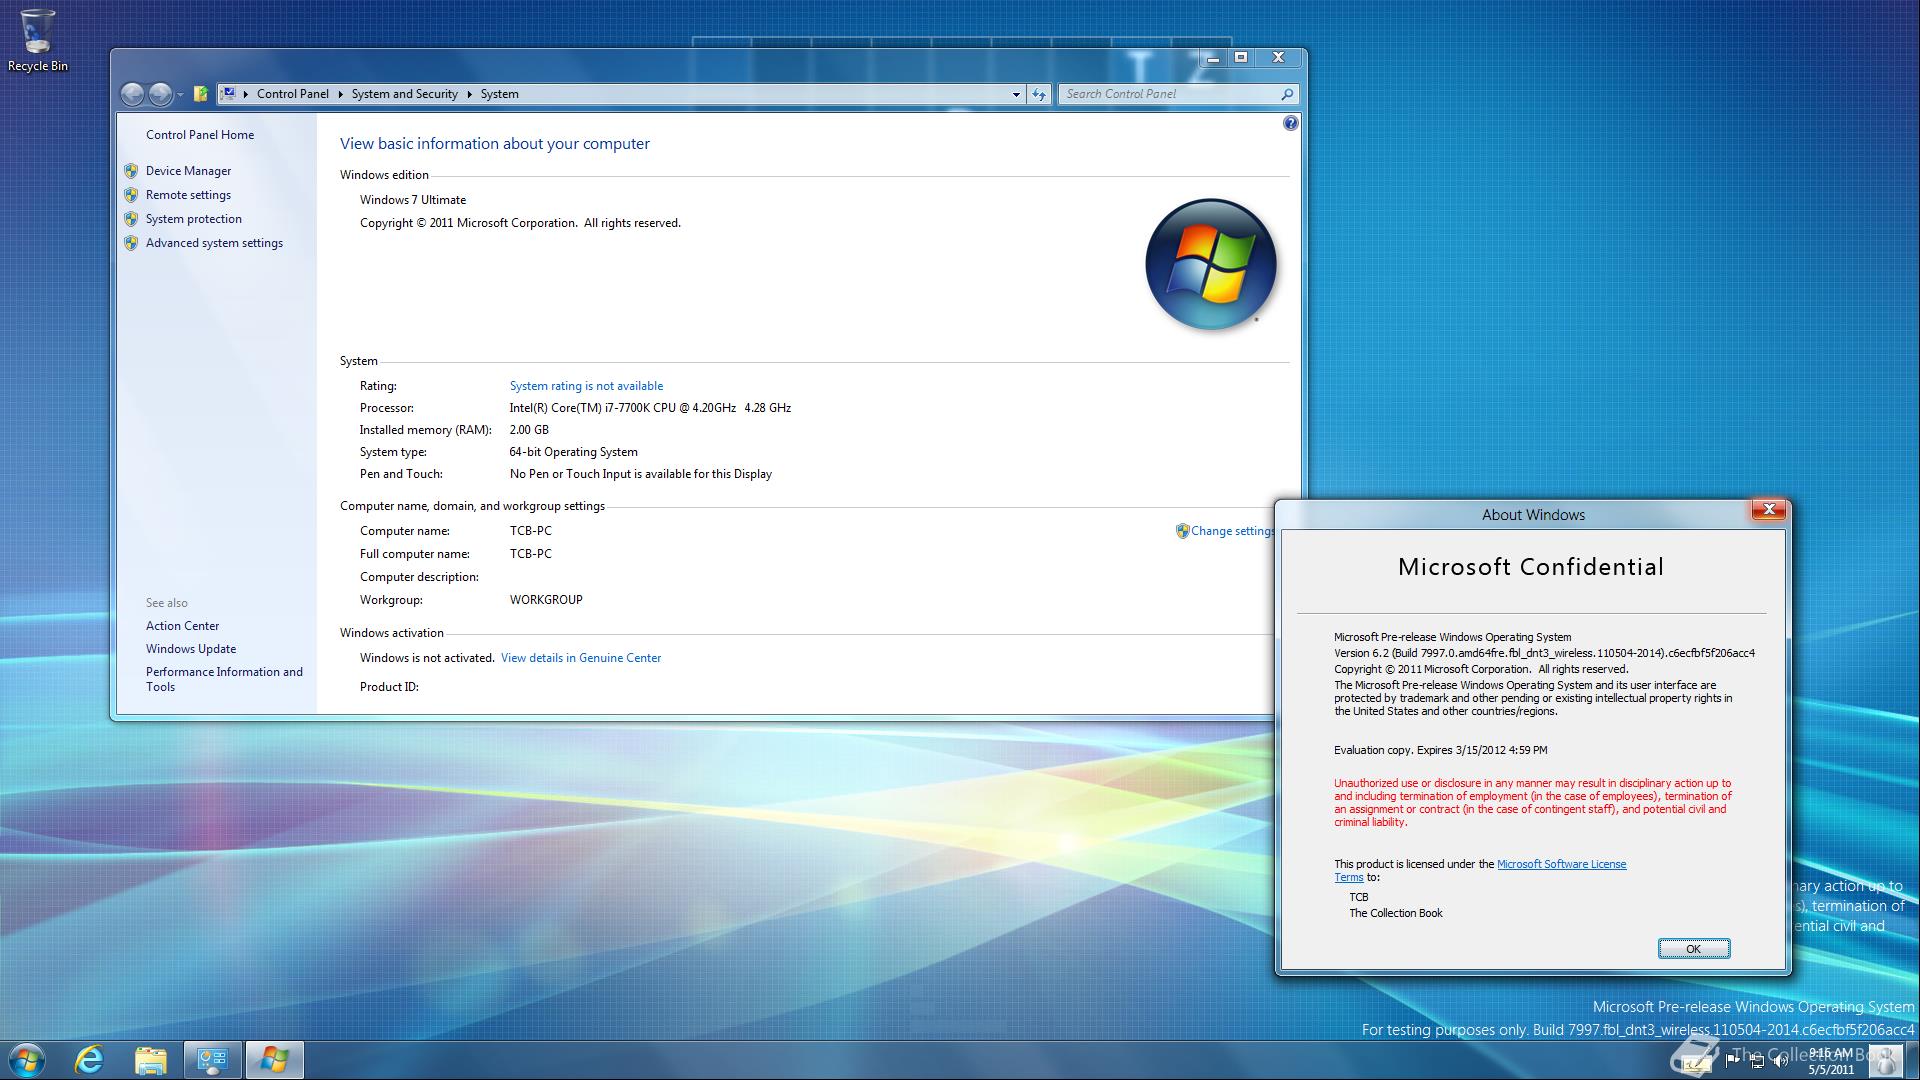1920x1080 pixels.
Task: Click shield icon next to Device Manager
Action: (131, 171)
